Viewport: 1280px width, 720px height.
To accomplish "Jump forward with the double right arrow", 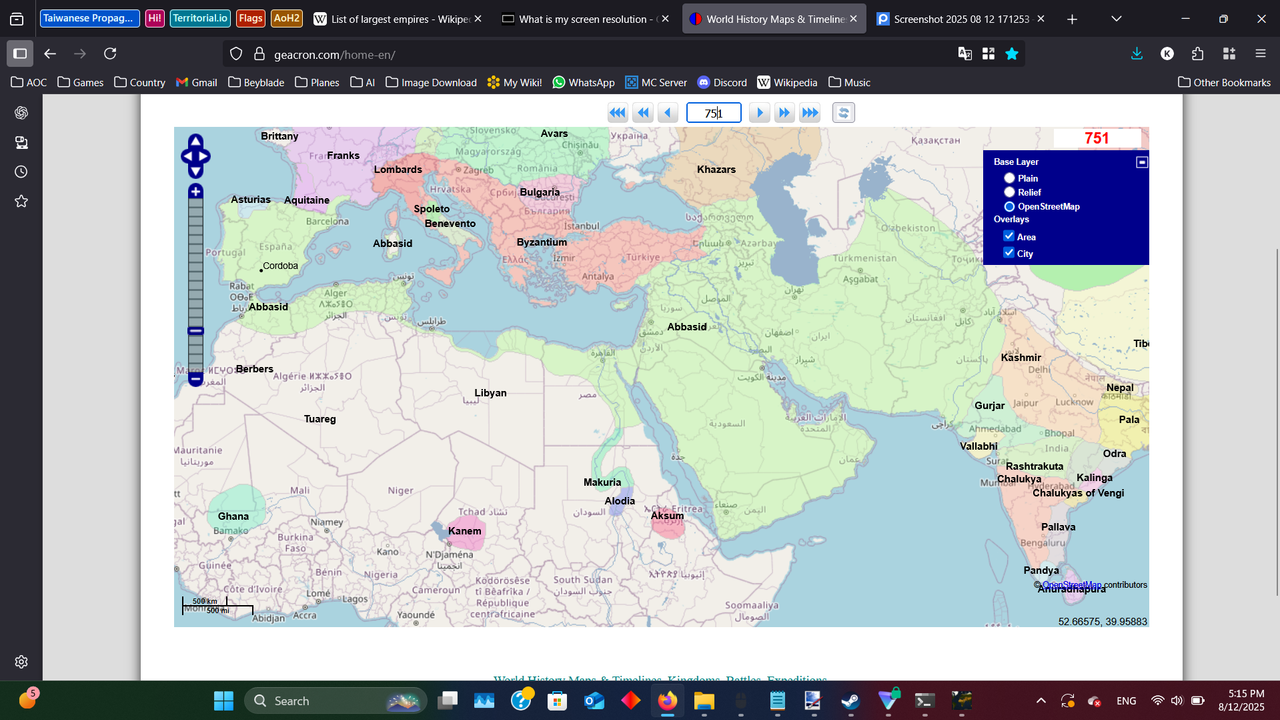I will coord(785,113).
